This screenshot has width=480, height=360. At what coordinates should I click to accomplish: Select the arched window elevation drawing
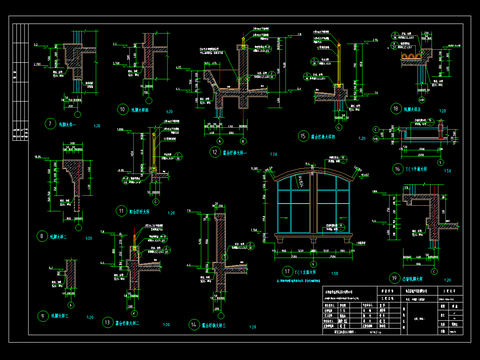pos(313,205)
